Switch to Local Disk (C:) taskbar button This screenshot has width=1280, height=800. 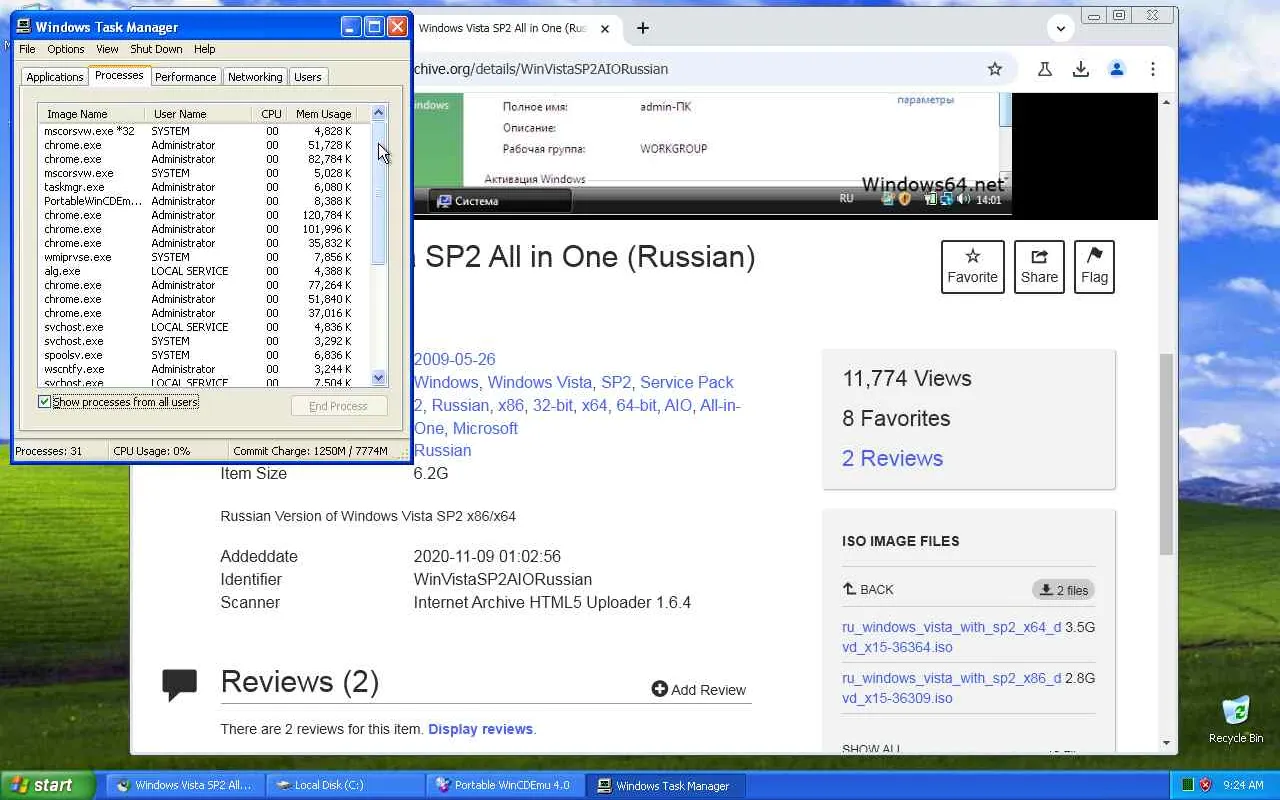pos(345,785)
